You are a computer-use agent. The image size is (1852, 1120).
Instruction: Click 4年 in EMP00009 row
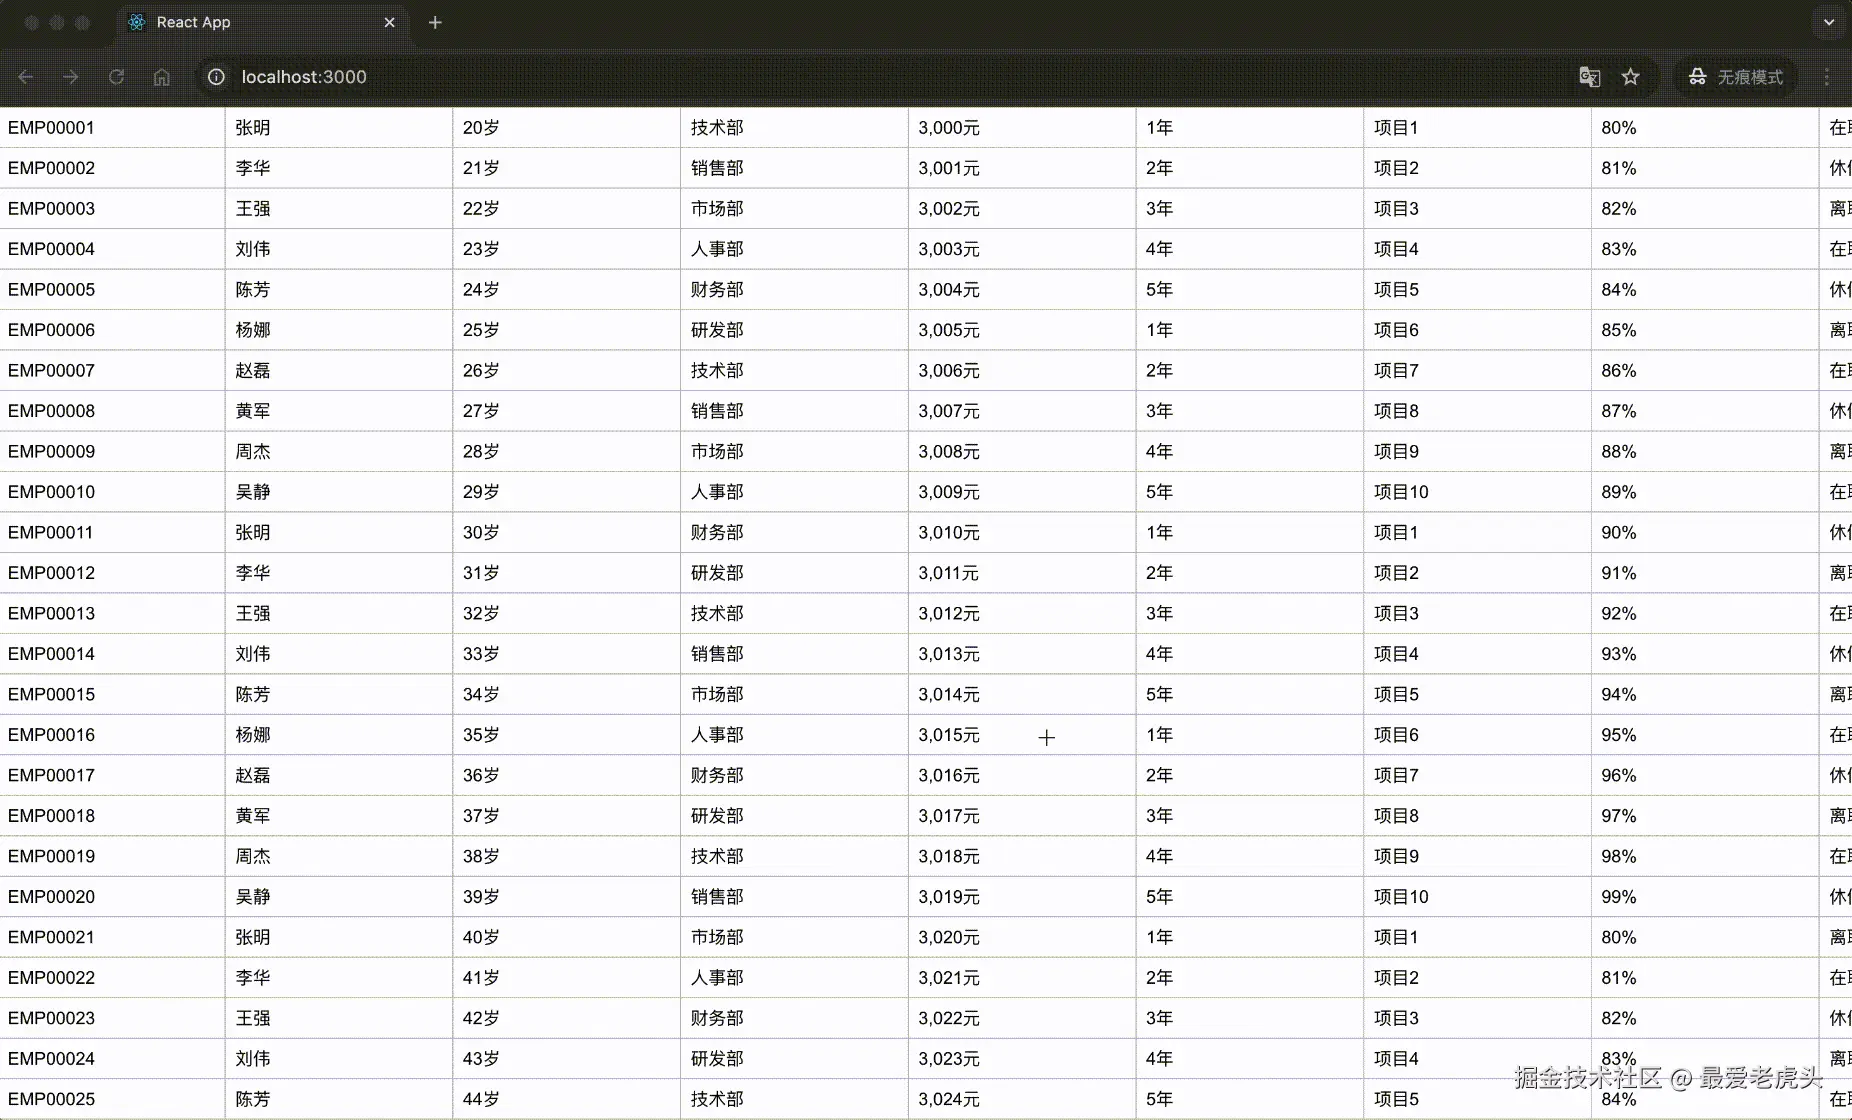[1160, 452]
